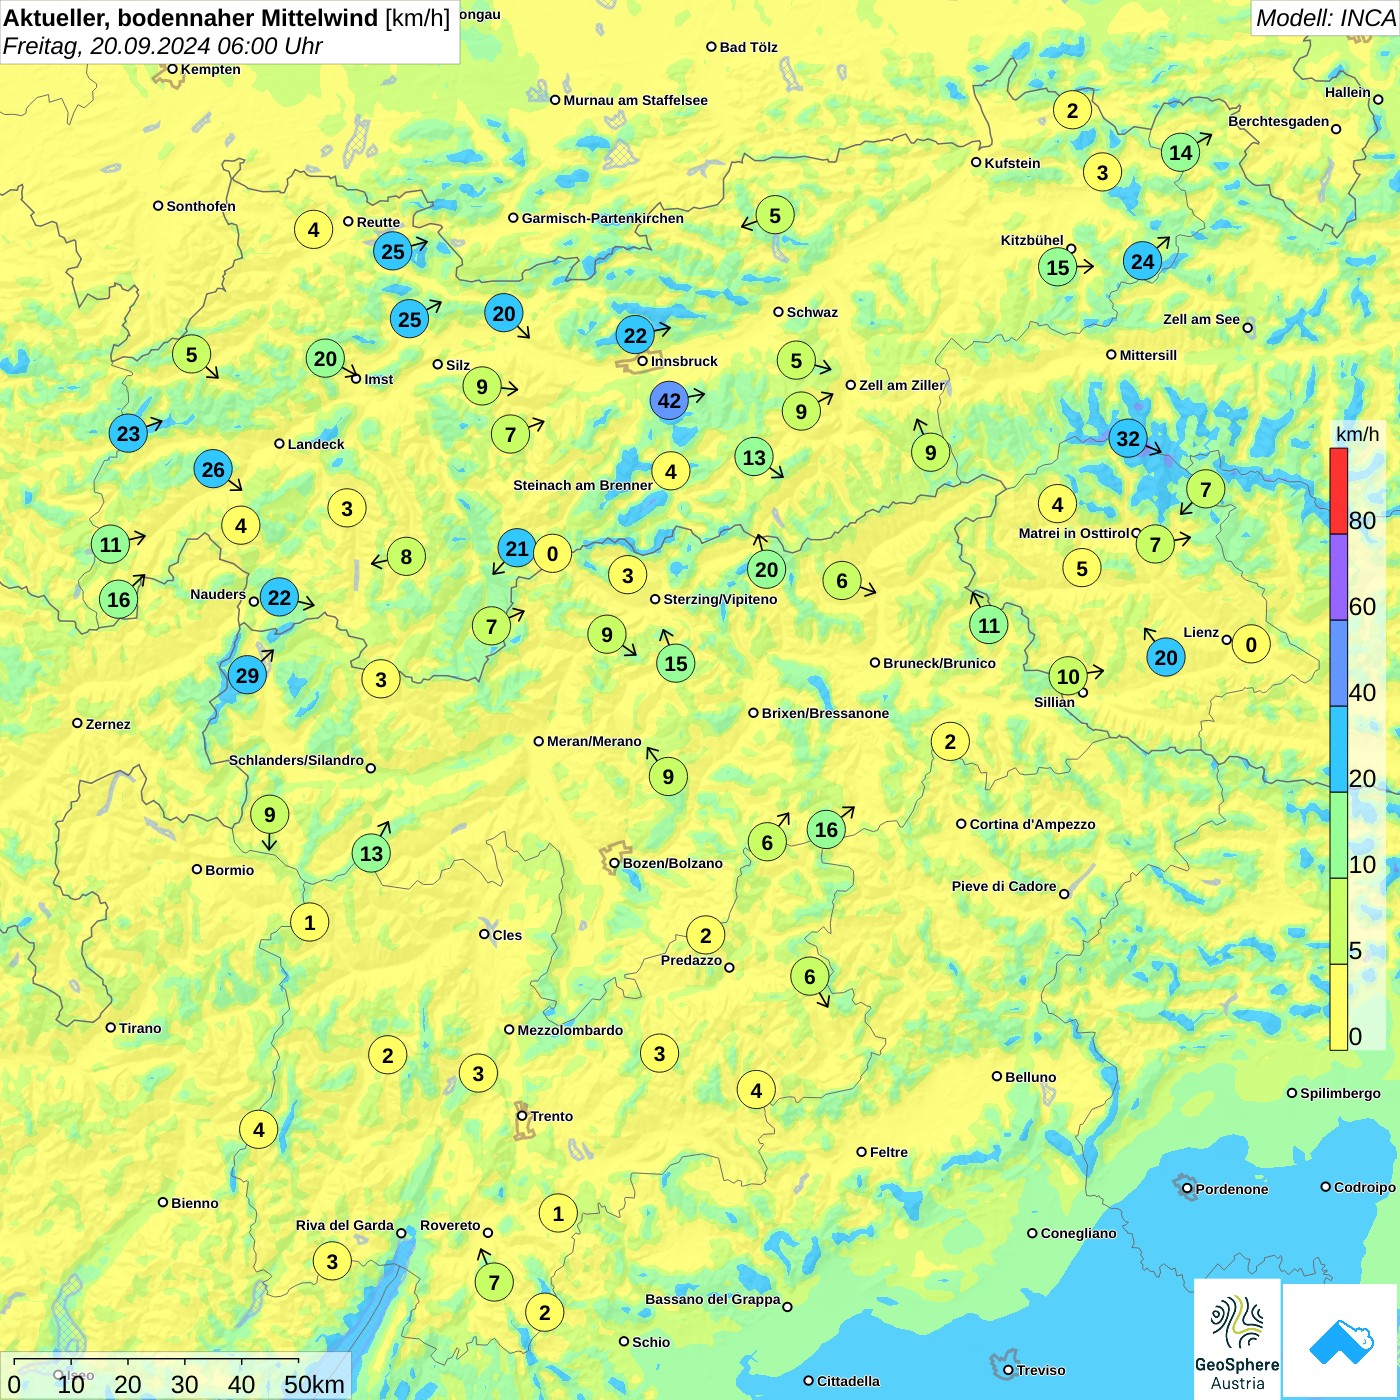Click the red 80 km/h legend color
The image size is (1400, 1400).
[x=1338, y=491]
